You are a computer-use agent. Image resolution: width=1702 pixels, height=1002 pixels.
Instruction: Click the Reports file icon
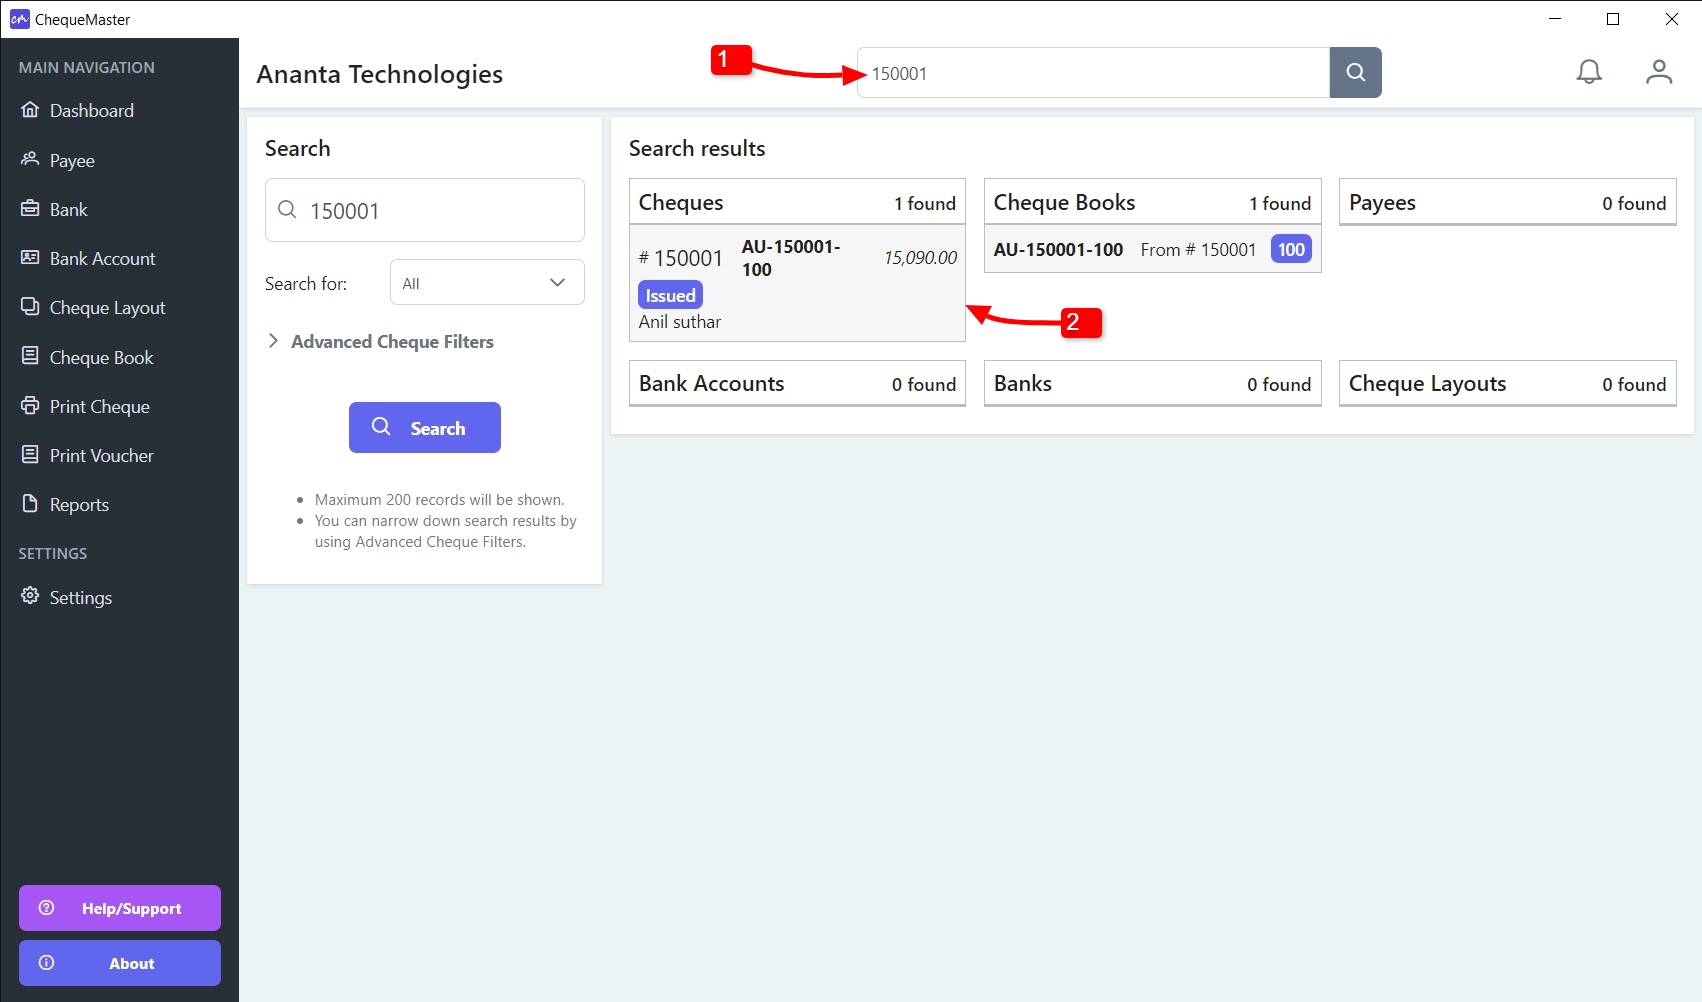pos(30,503)
